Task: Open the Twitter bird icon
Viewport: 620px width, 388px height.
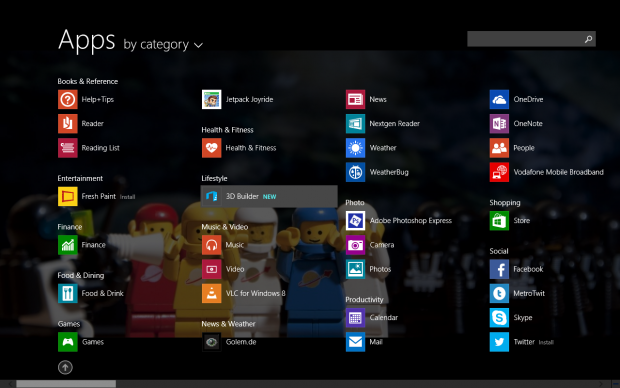Action: pyautogui.click(x=499, y=342)
